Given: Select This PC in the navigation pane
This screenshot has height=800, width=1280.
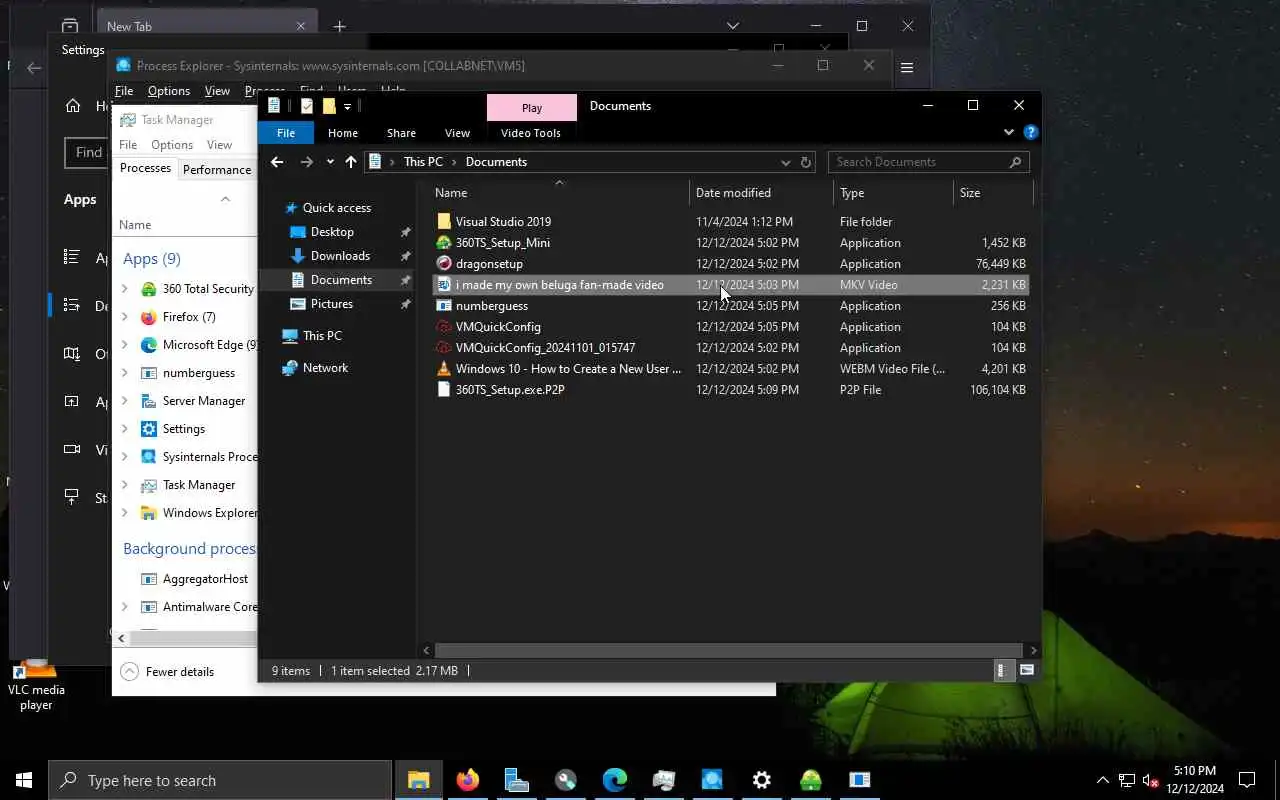Looking at the screenshot, I should [322, 336].
